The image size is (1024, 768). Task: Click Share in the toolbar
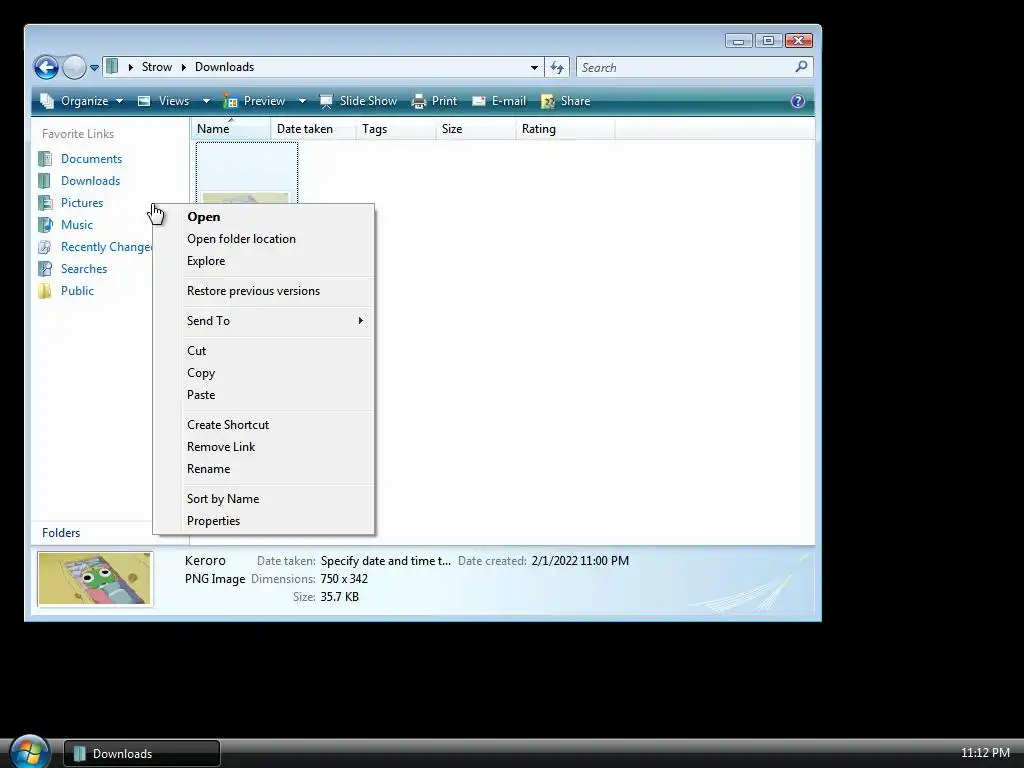tap(566, 101)
